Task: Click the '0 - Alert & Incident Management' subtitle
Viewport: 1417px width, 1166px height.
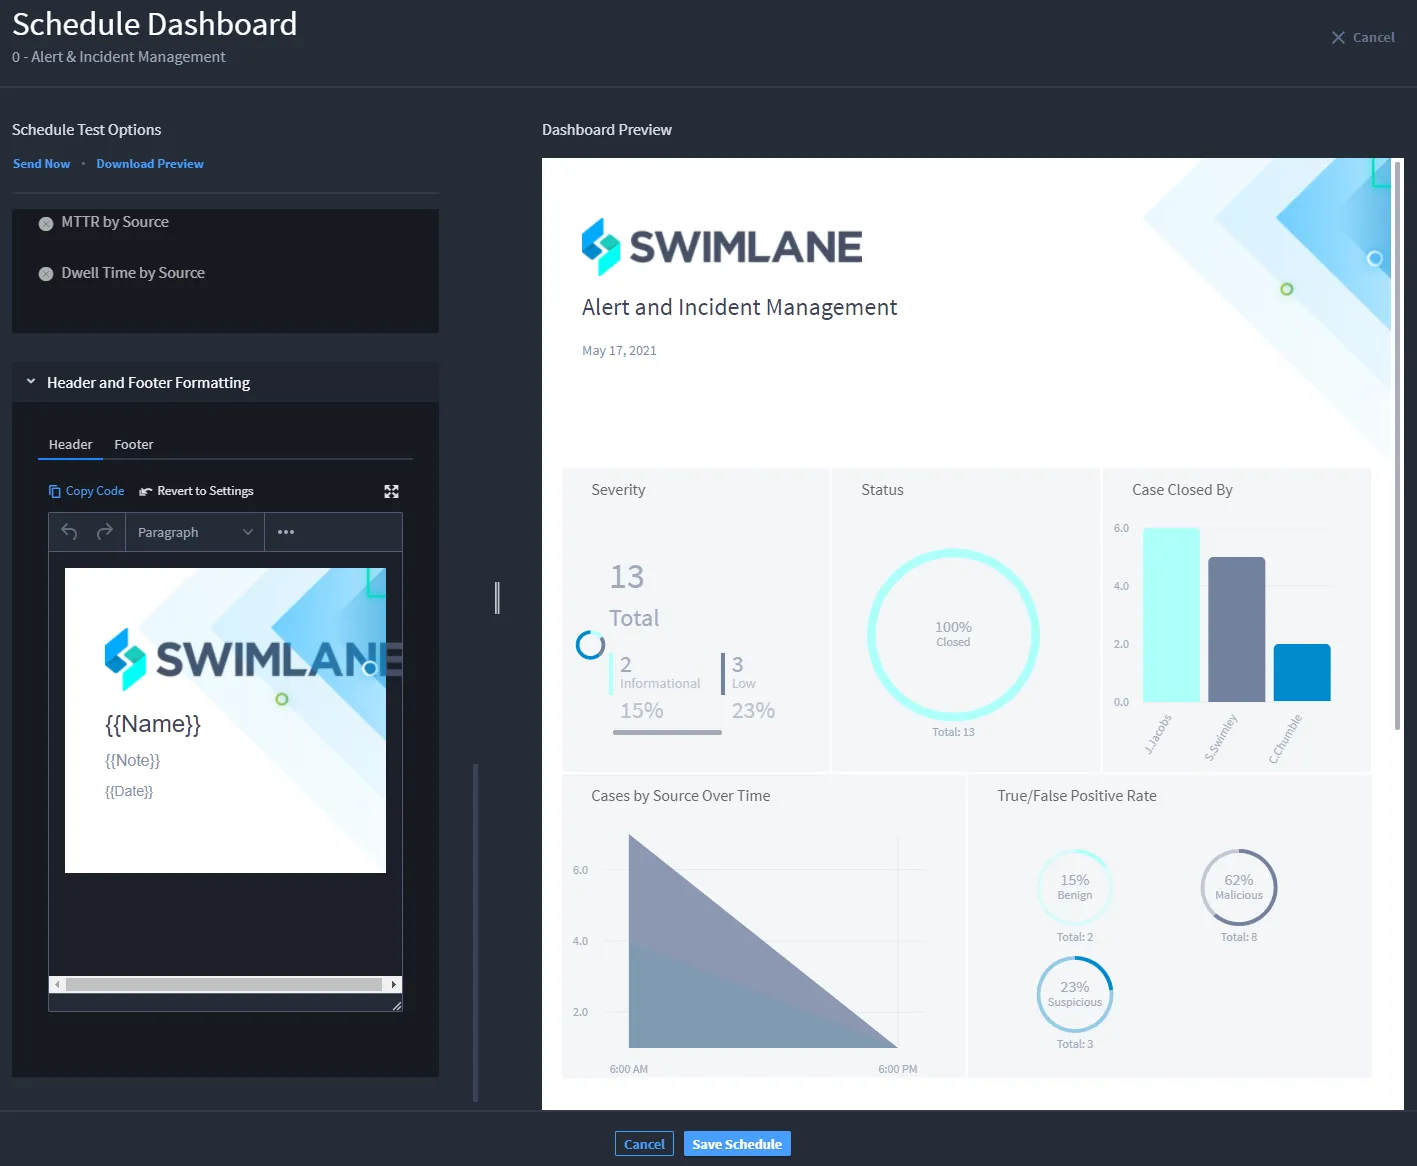Action: pyautogui.click(x=119, y=57)
